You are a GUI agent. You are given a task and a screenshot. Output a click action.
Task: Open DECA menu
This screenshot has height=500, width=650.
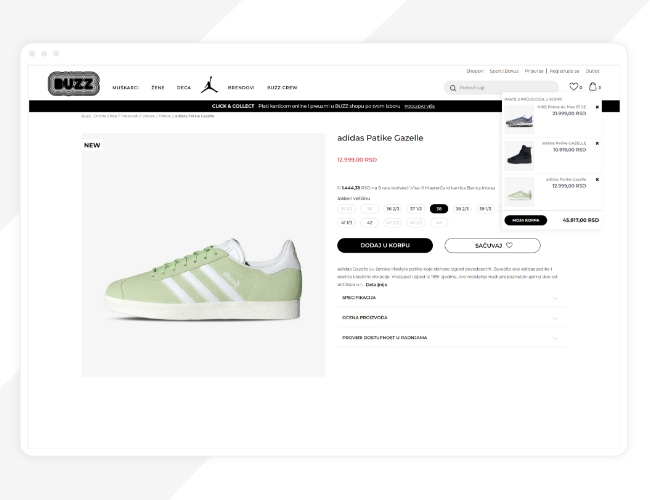click(x=184, y=87)
